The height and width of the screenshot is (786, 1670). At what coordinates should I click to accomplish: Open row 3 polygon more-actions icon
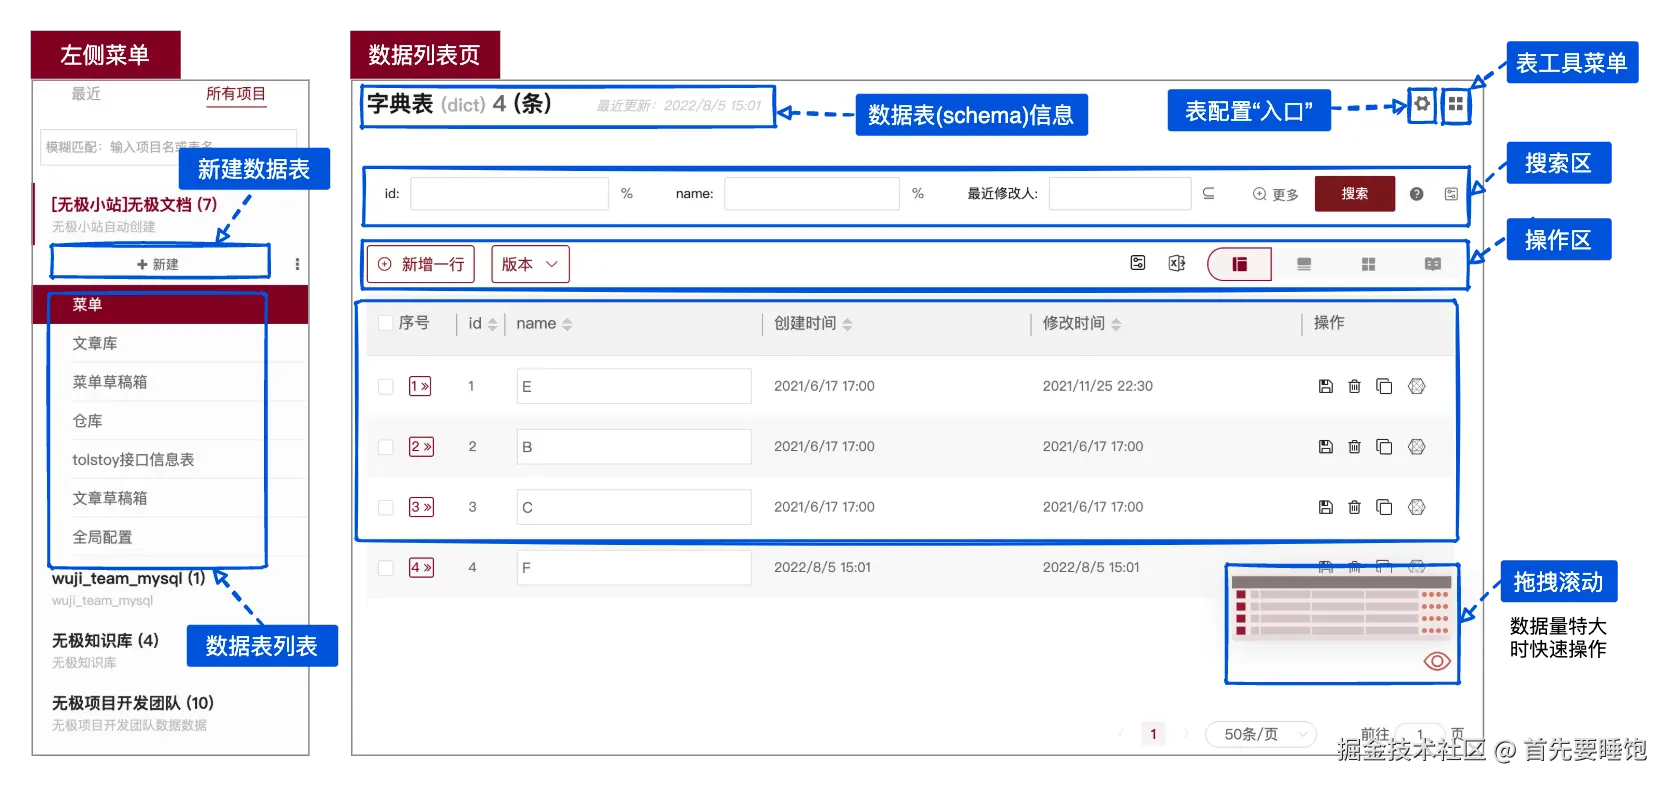coord(1416,507)
